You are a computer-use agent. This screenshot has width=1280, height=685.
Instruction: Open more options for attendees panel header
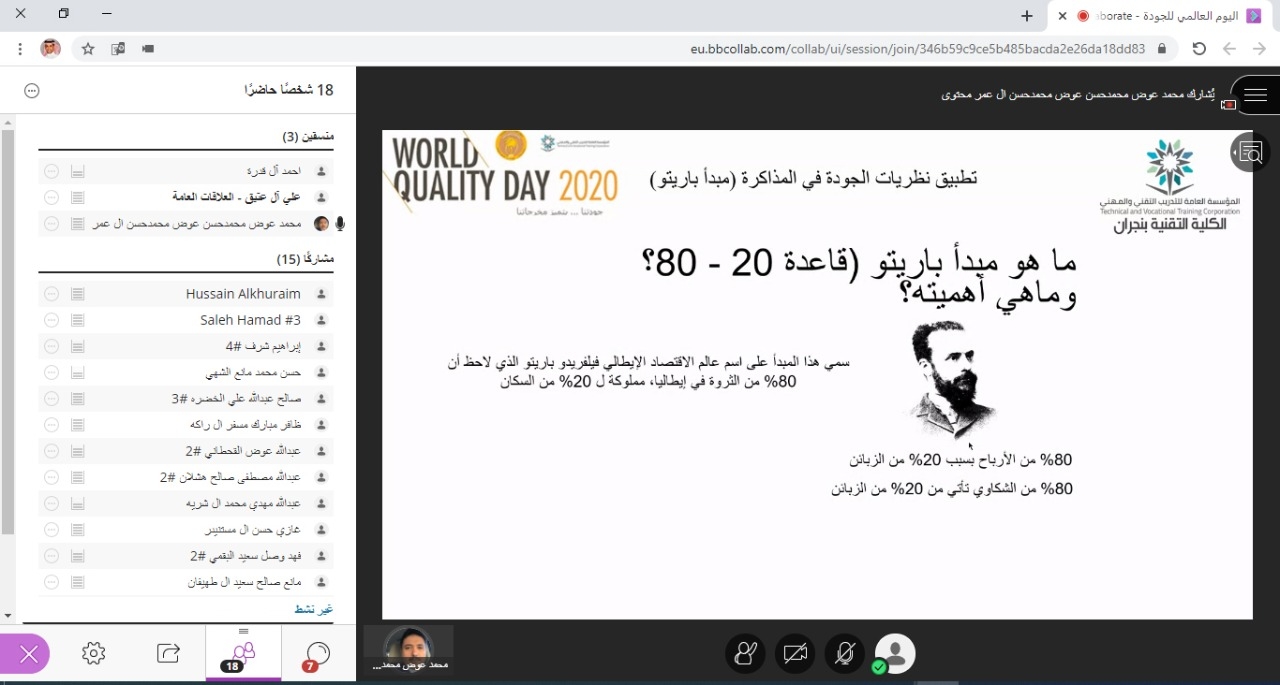pos(31,90)
